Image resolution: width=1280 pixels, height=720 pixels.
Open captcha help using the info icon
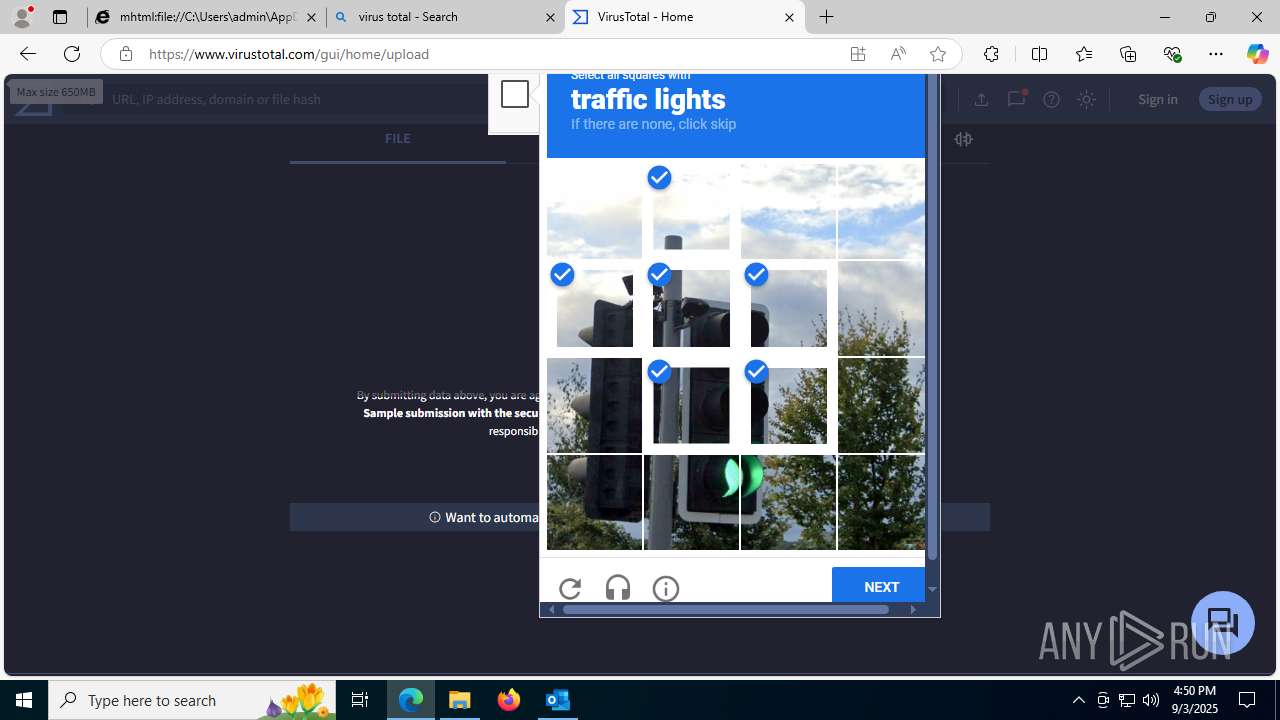click(666, 589)
